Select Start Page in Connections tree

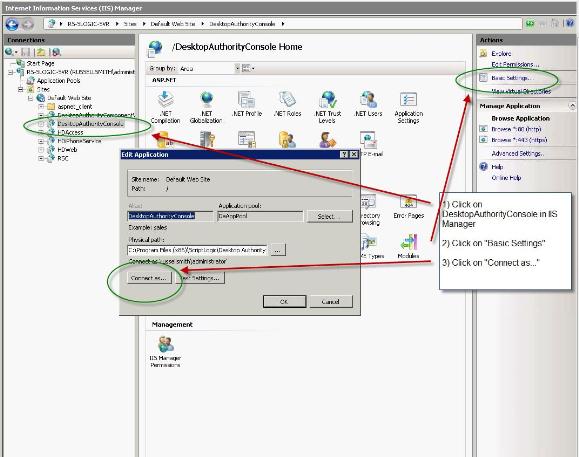(41, 63)
